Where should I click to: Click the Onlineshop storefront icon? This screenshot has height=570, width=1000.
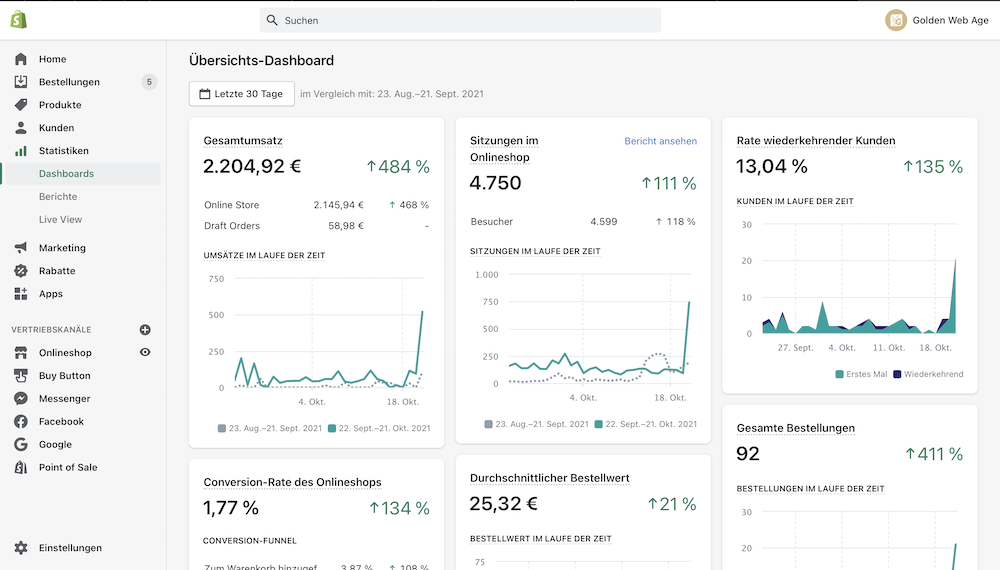pos(21,353)
